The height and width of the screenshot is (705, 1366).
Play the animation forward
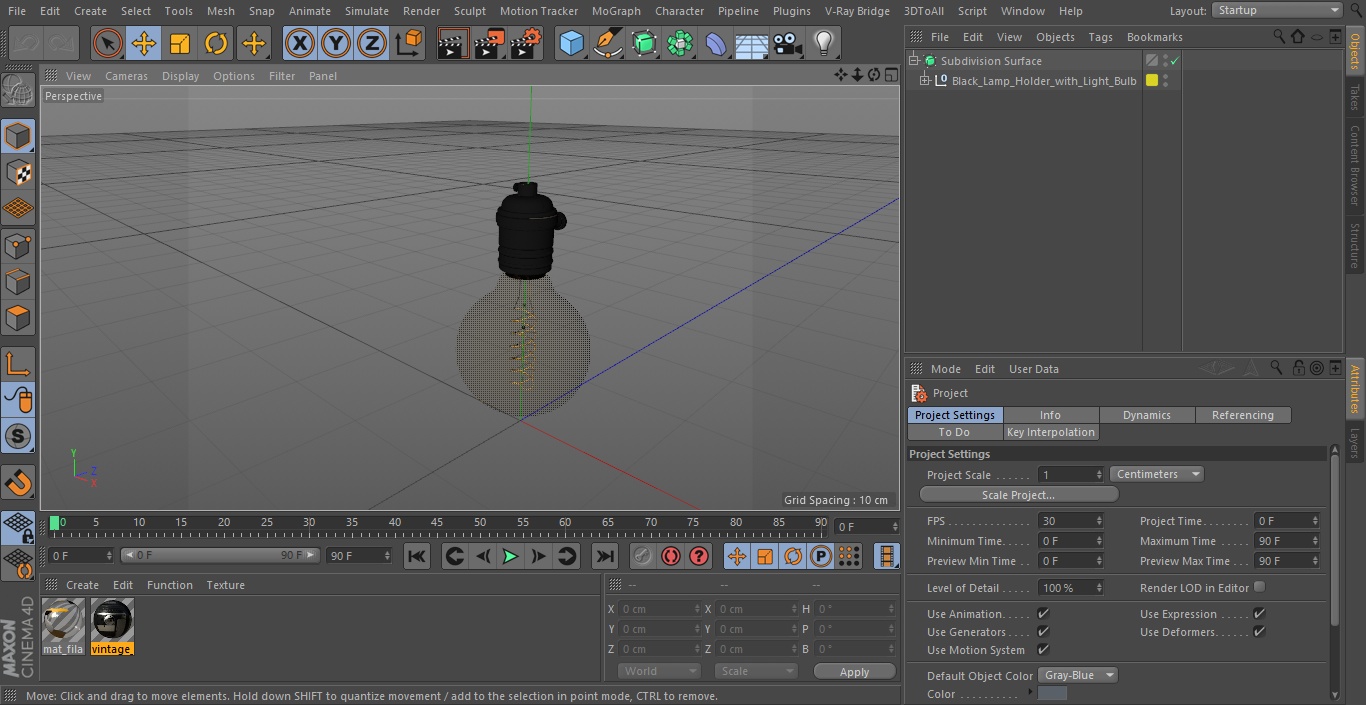pyautogui.click(x=510, y=556)
